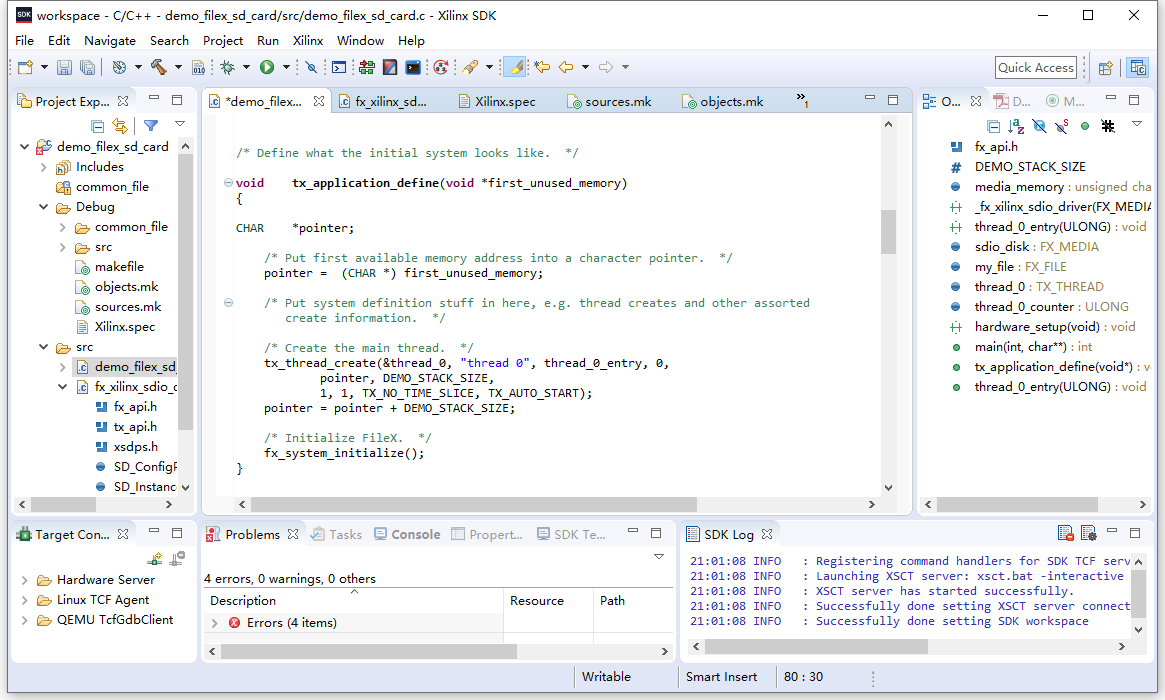The height and width of the screenshot is (700, 1165).
Task: Open the Console tab
Action: [x=407, y=534]
